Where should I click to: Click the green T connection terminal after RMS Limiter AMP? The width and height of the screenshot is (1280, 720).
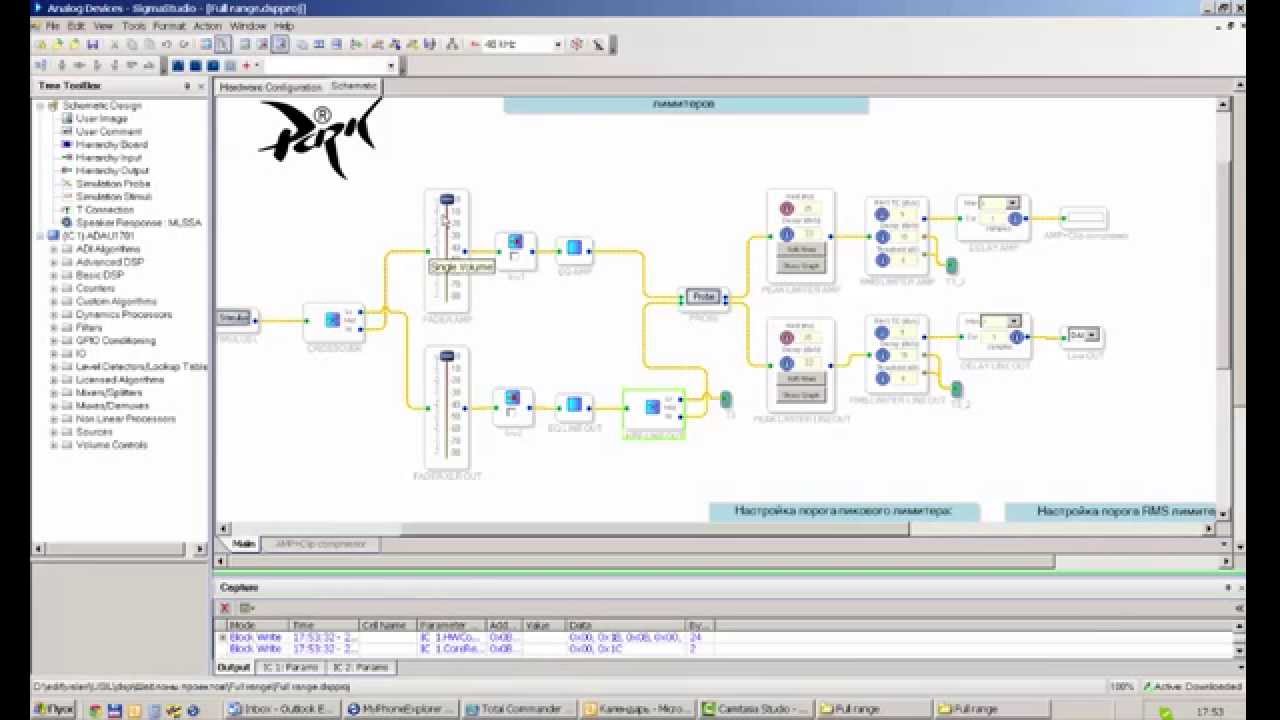click(x=952, y=265)
